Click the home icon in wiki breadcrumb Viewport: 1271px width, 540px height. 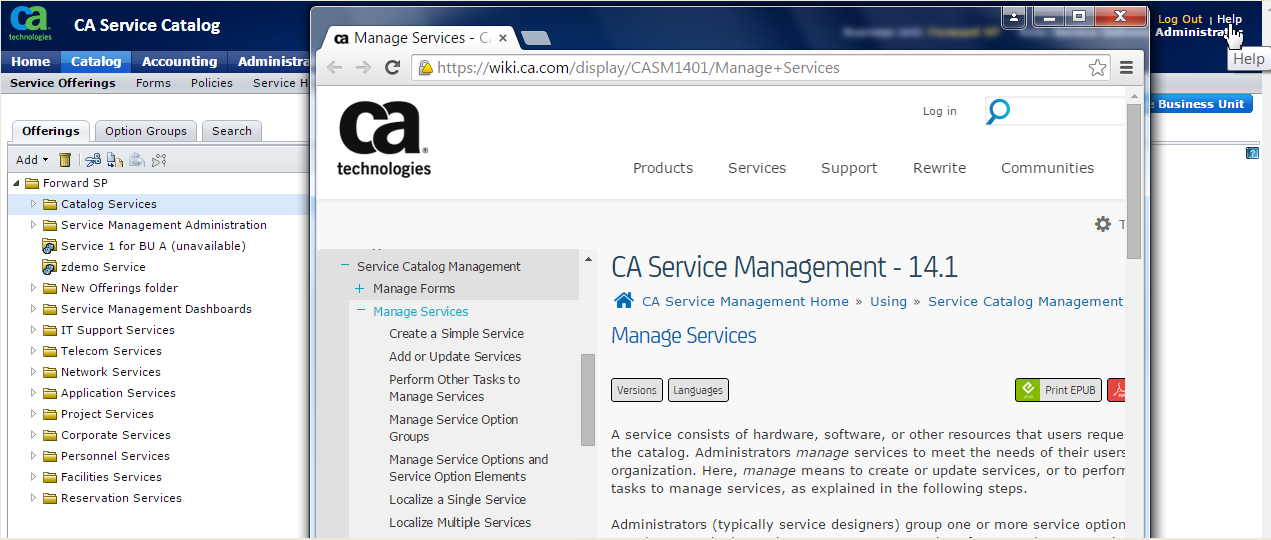(x=624, y=301)
